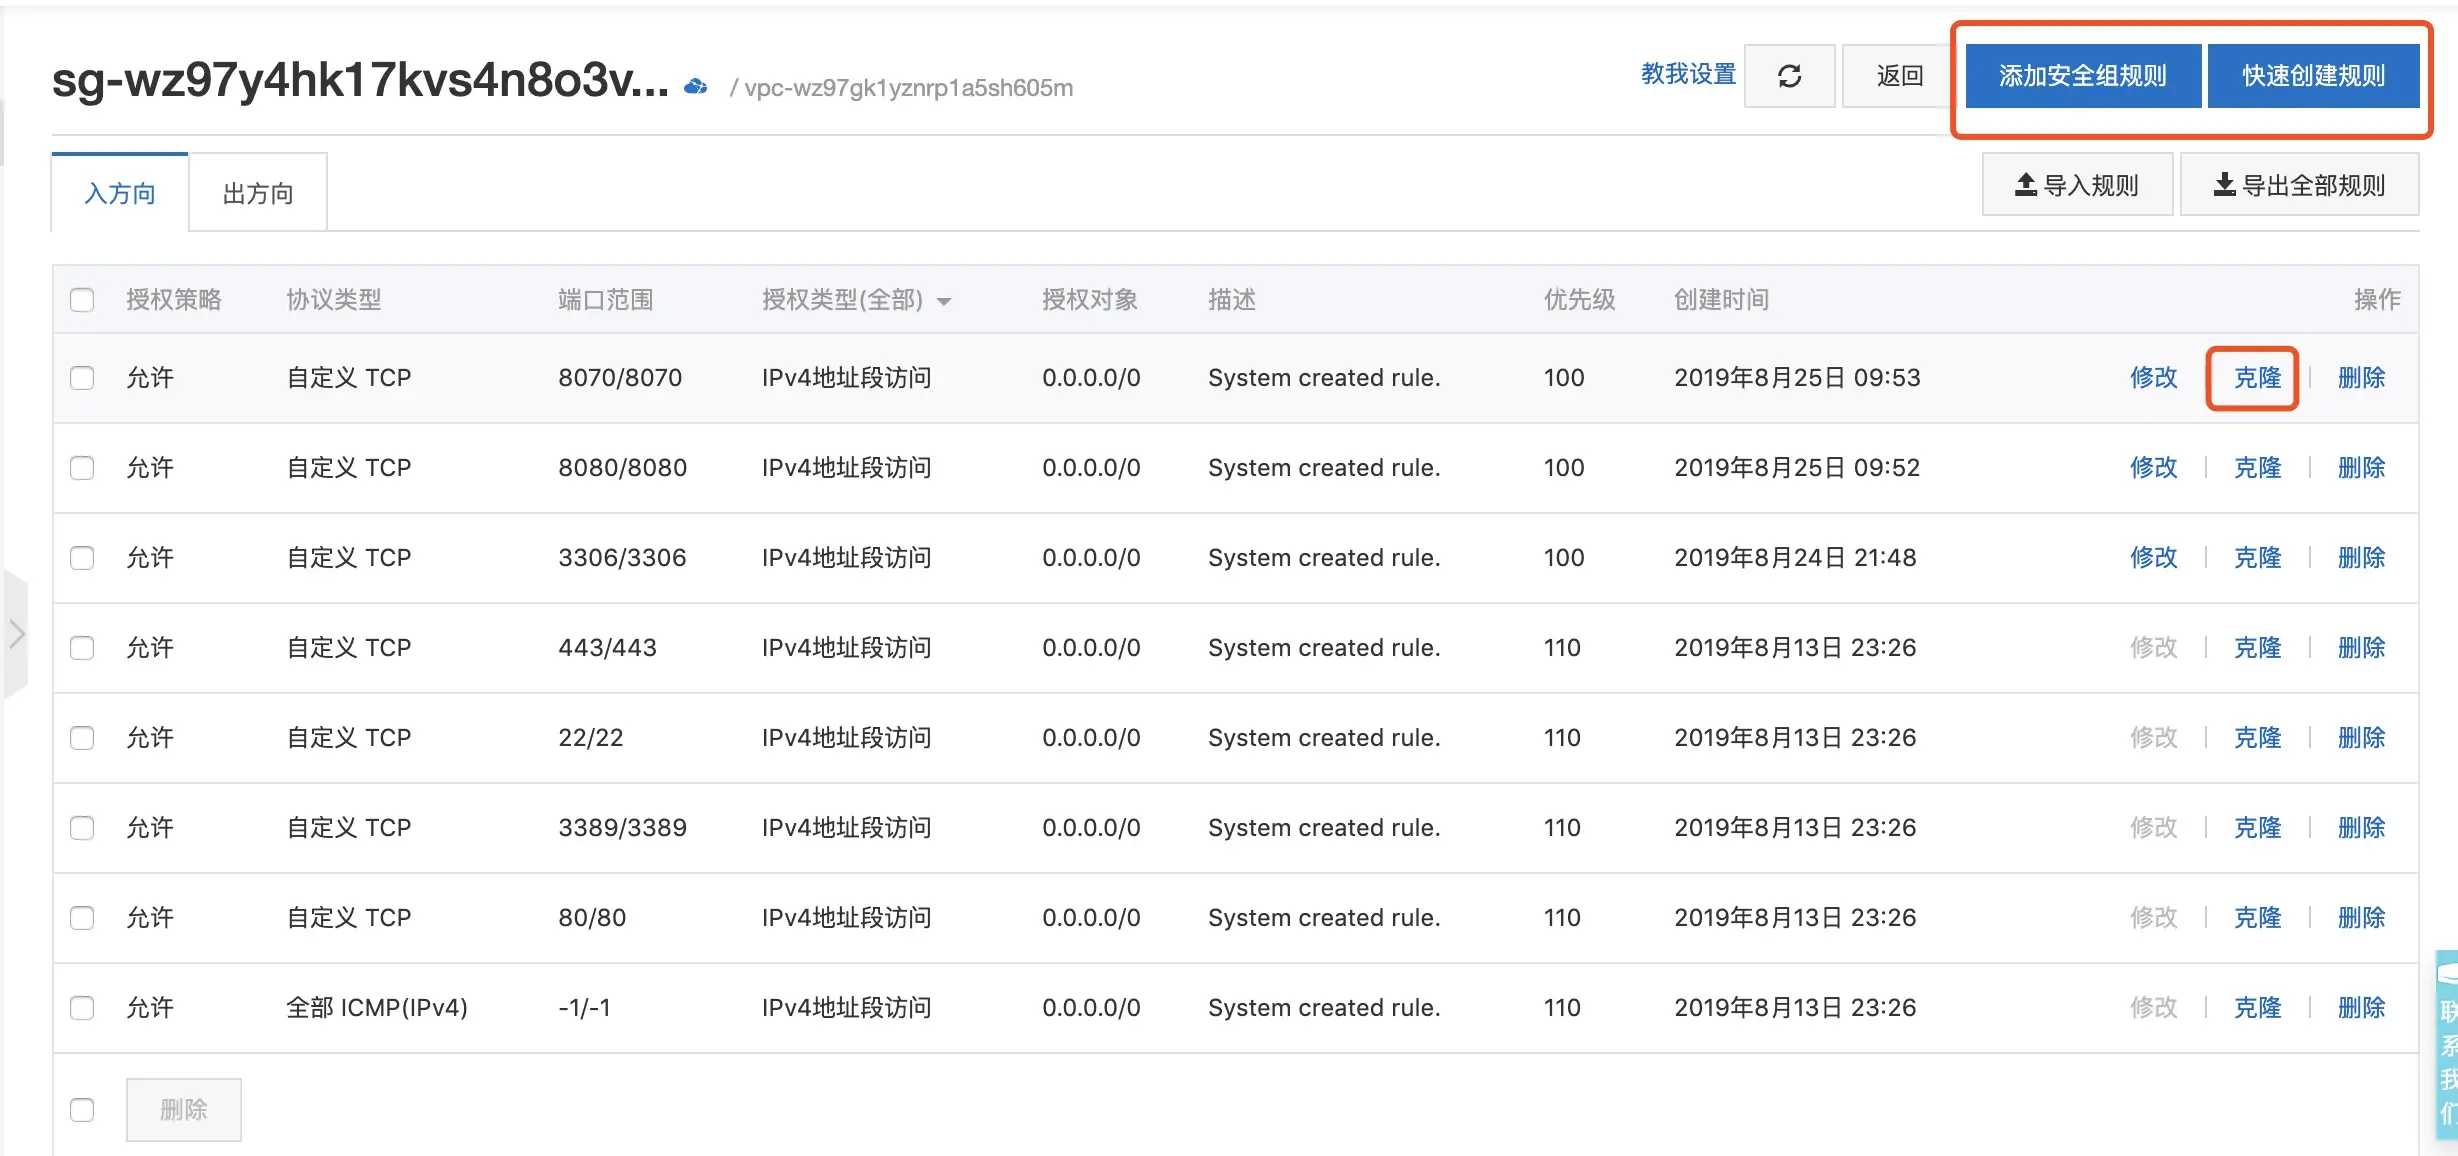This screenshot has height=1156, width=2458.
Task: Select the checkbox for port 3306/3306 rule
Action: point(82,558)
